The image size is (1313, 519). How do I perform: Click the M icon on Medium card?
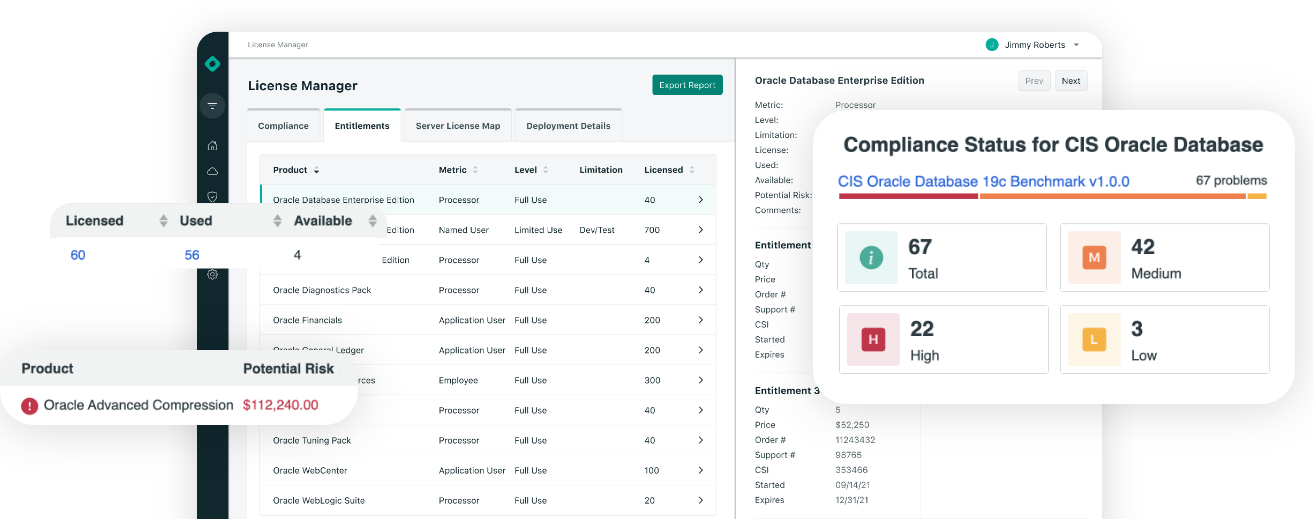pyautogui.click(x=1094, y=257)
